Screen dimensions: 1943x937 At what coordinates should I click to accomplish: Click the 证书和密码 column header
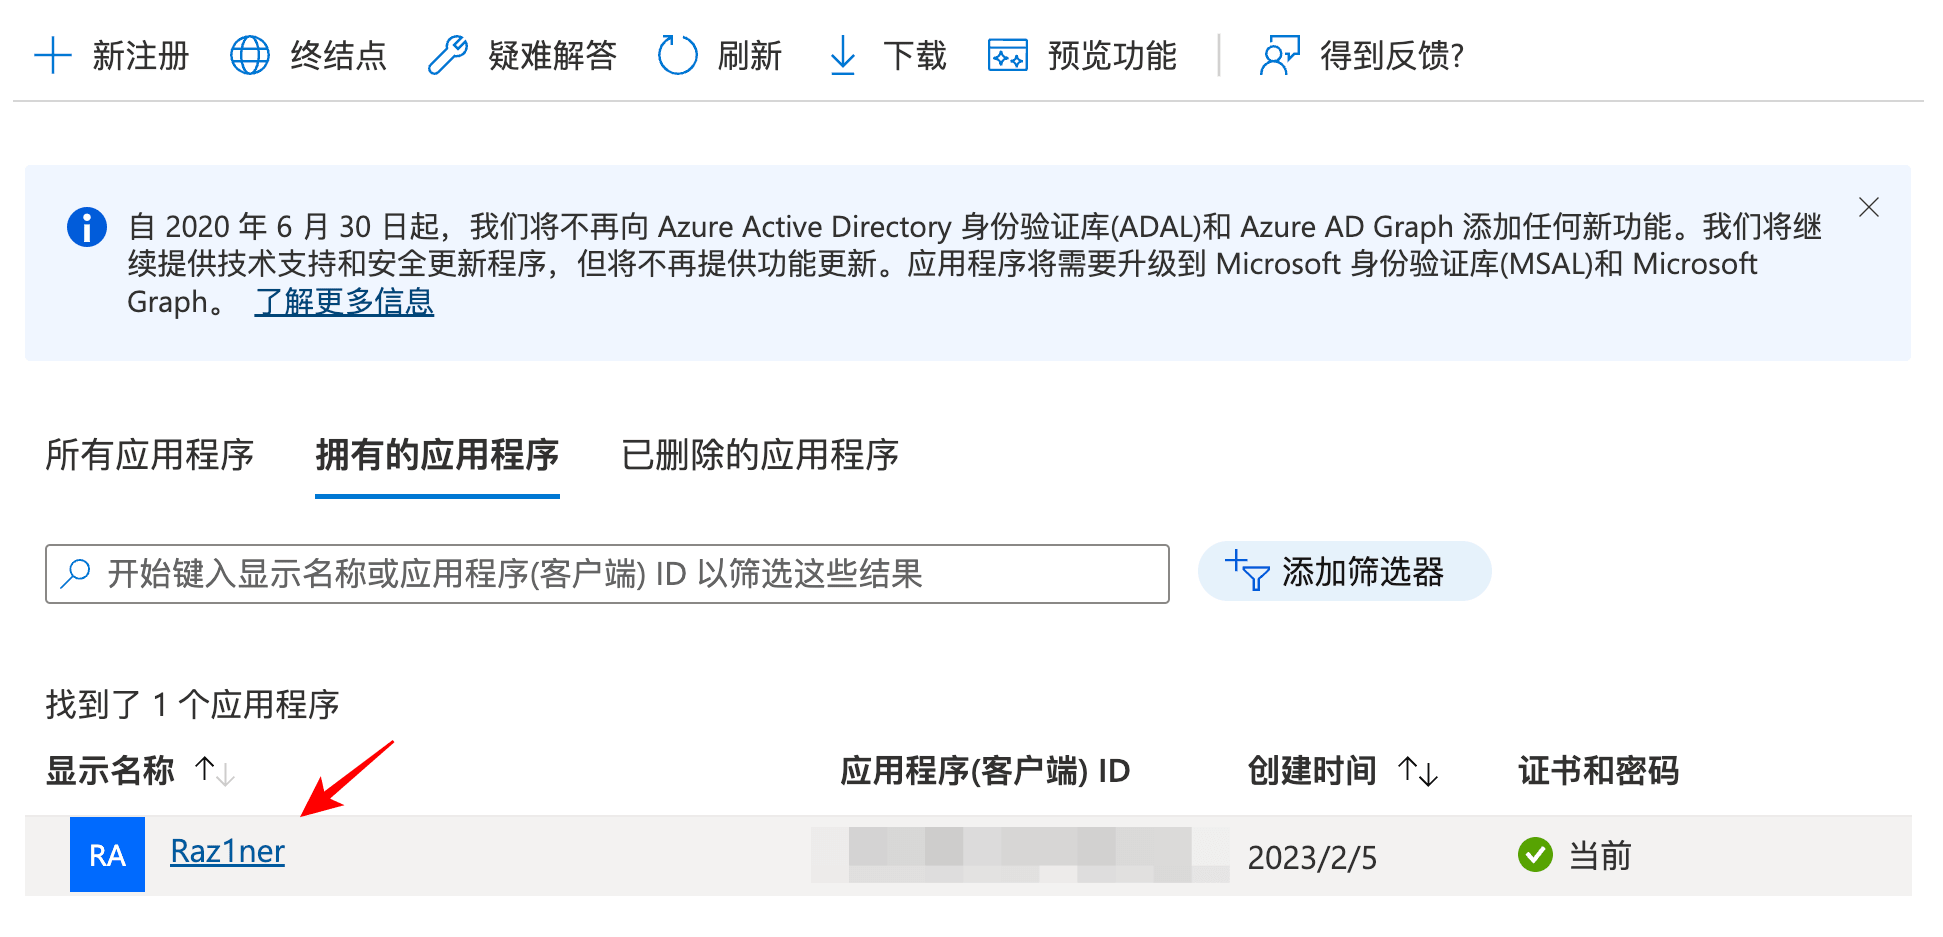1598,771
